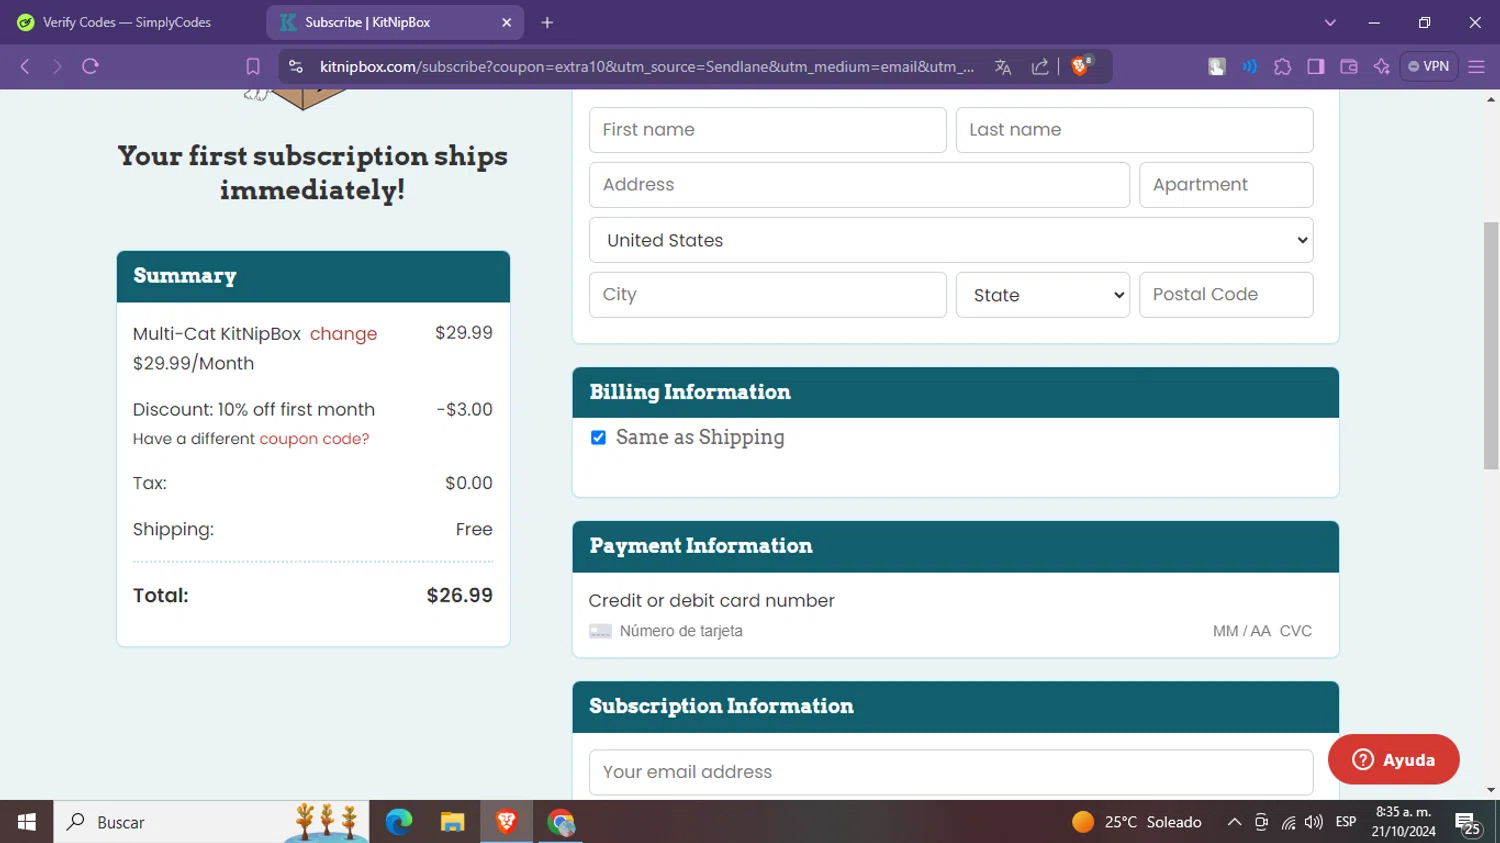The image size is (1500, 843).
Task: Open the network icon in system tray
Action: pos(1288,822)
